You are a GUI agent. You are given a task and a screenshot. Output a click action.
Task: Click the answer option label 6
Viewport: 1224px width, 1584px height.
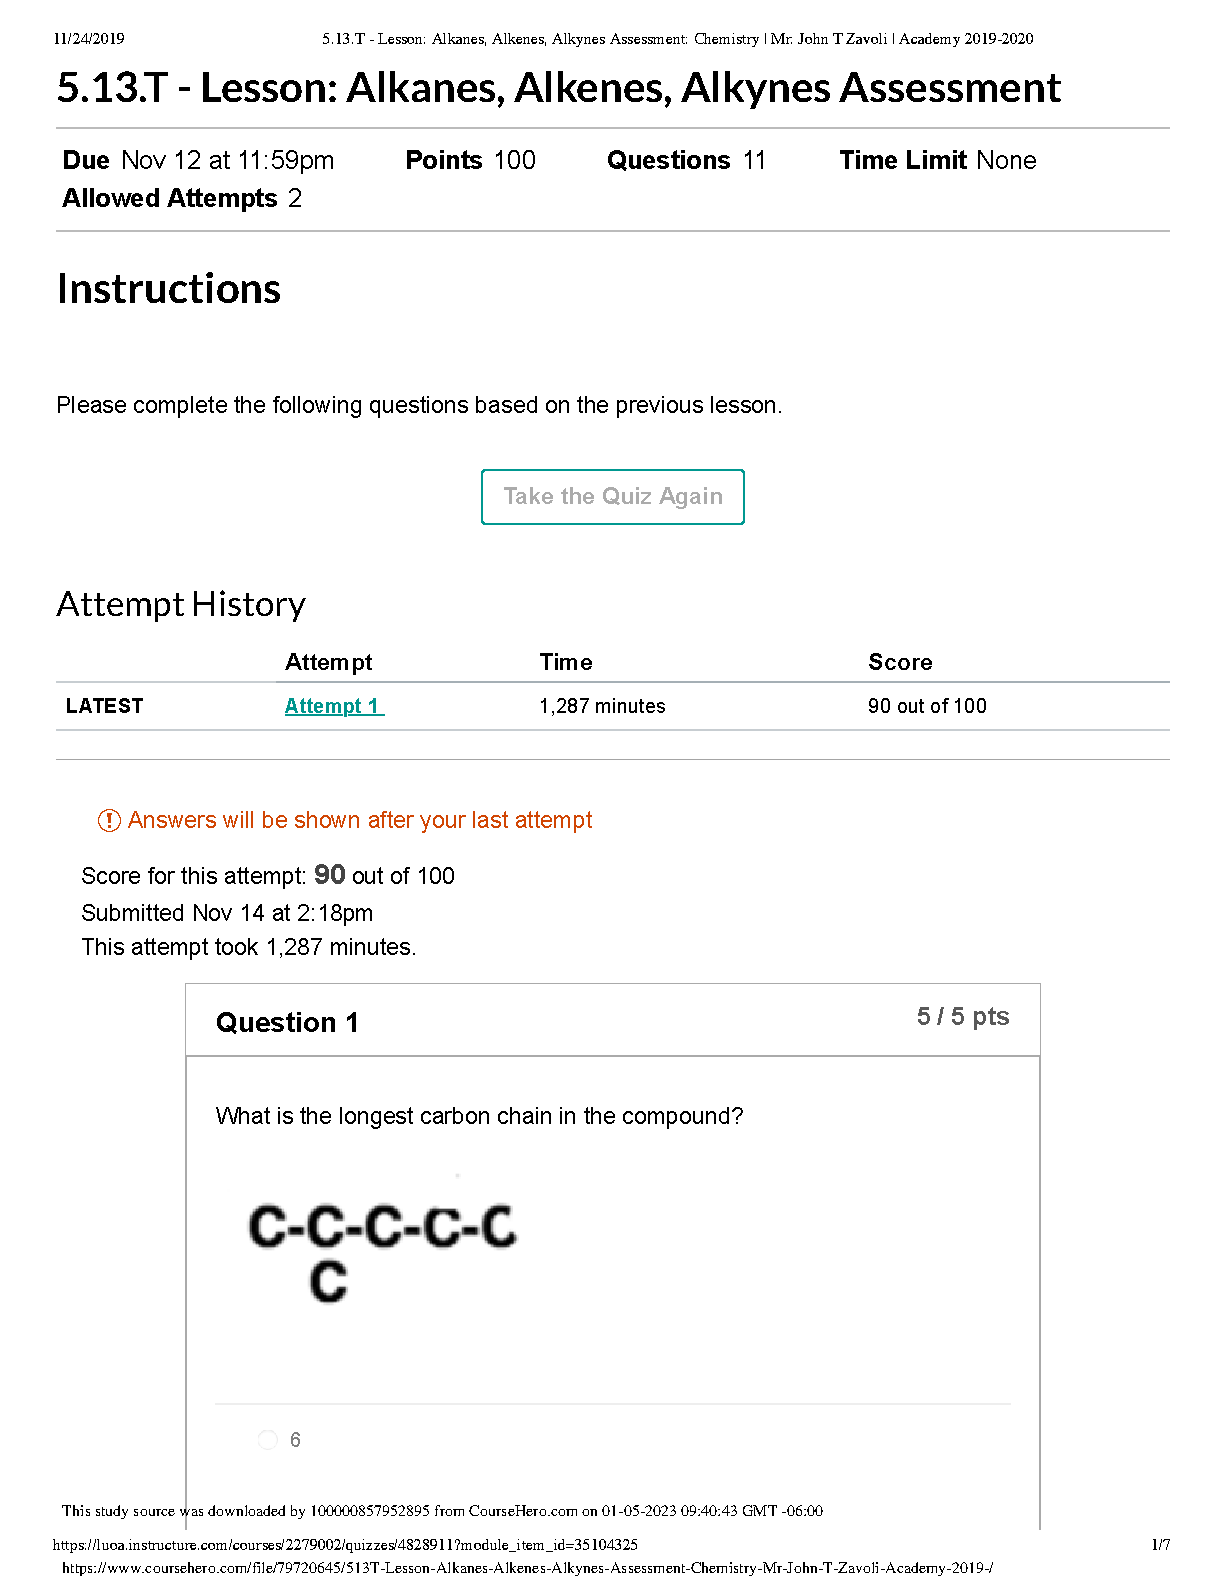tap(295, 1440)
